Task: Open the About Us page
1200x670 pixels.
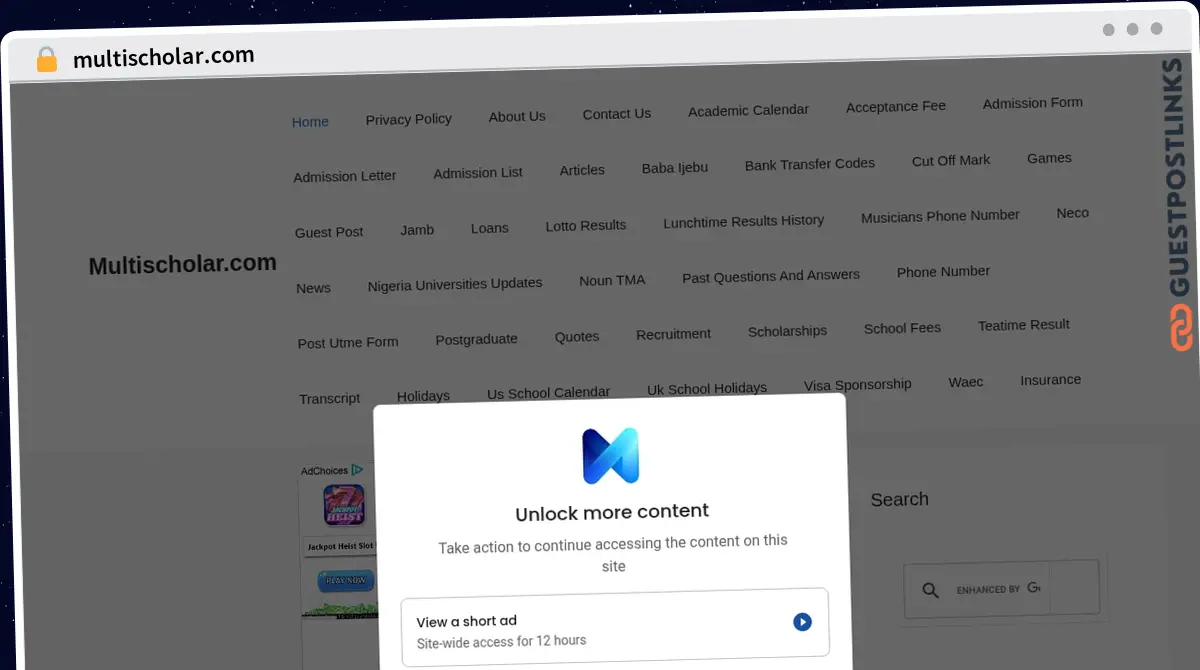Action: pyautogui.click(x=517, y=116)
